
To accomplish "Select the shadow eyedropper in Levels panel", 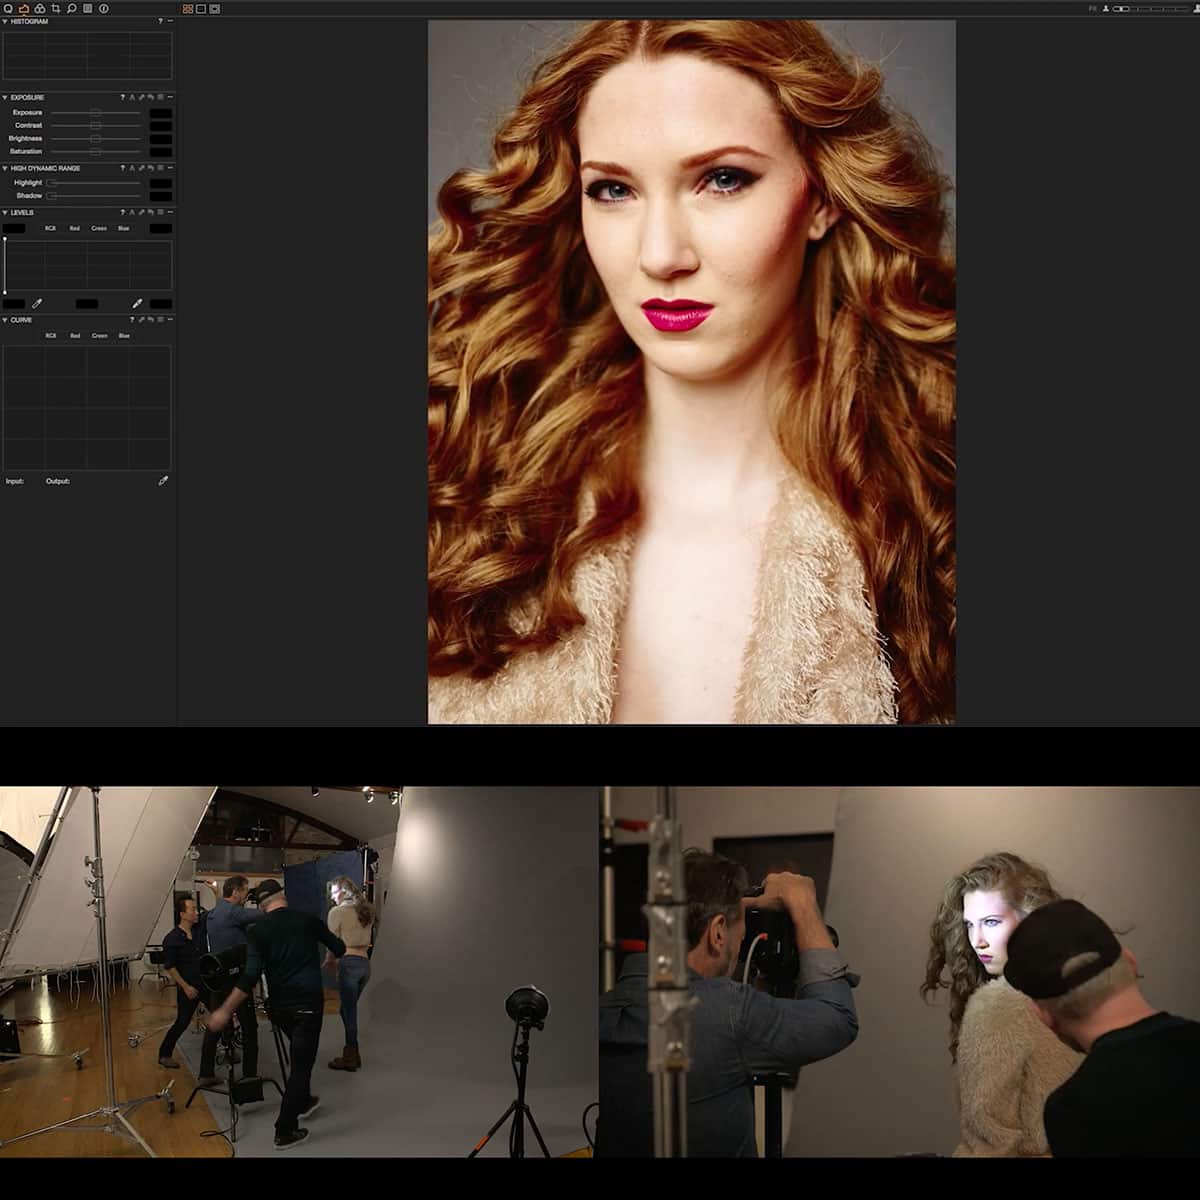I will [37, 303].
